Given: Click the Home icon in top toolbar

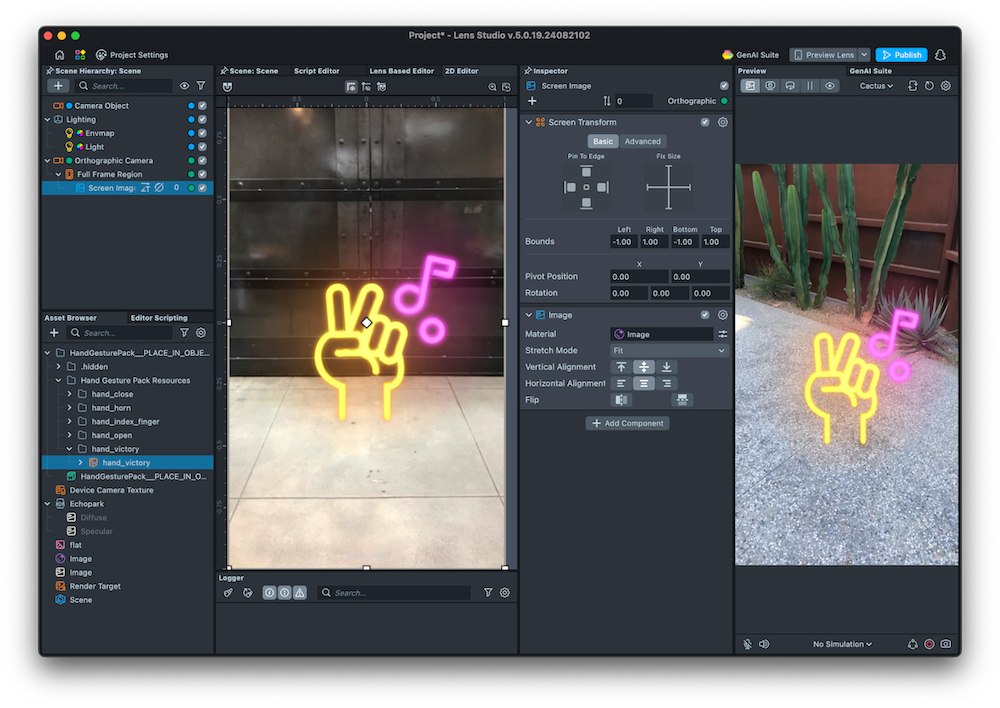Looking at the screenshot, I should (60, 55).
